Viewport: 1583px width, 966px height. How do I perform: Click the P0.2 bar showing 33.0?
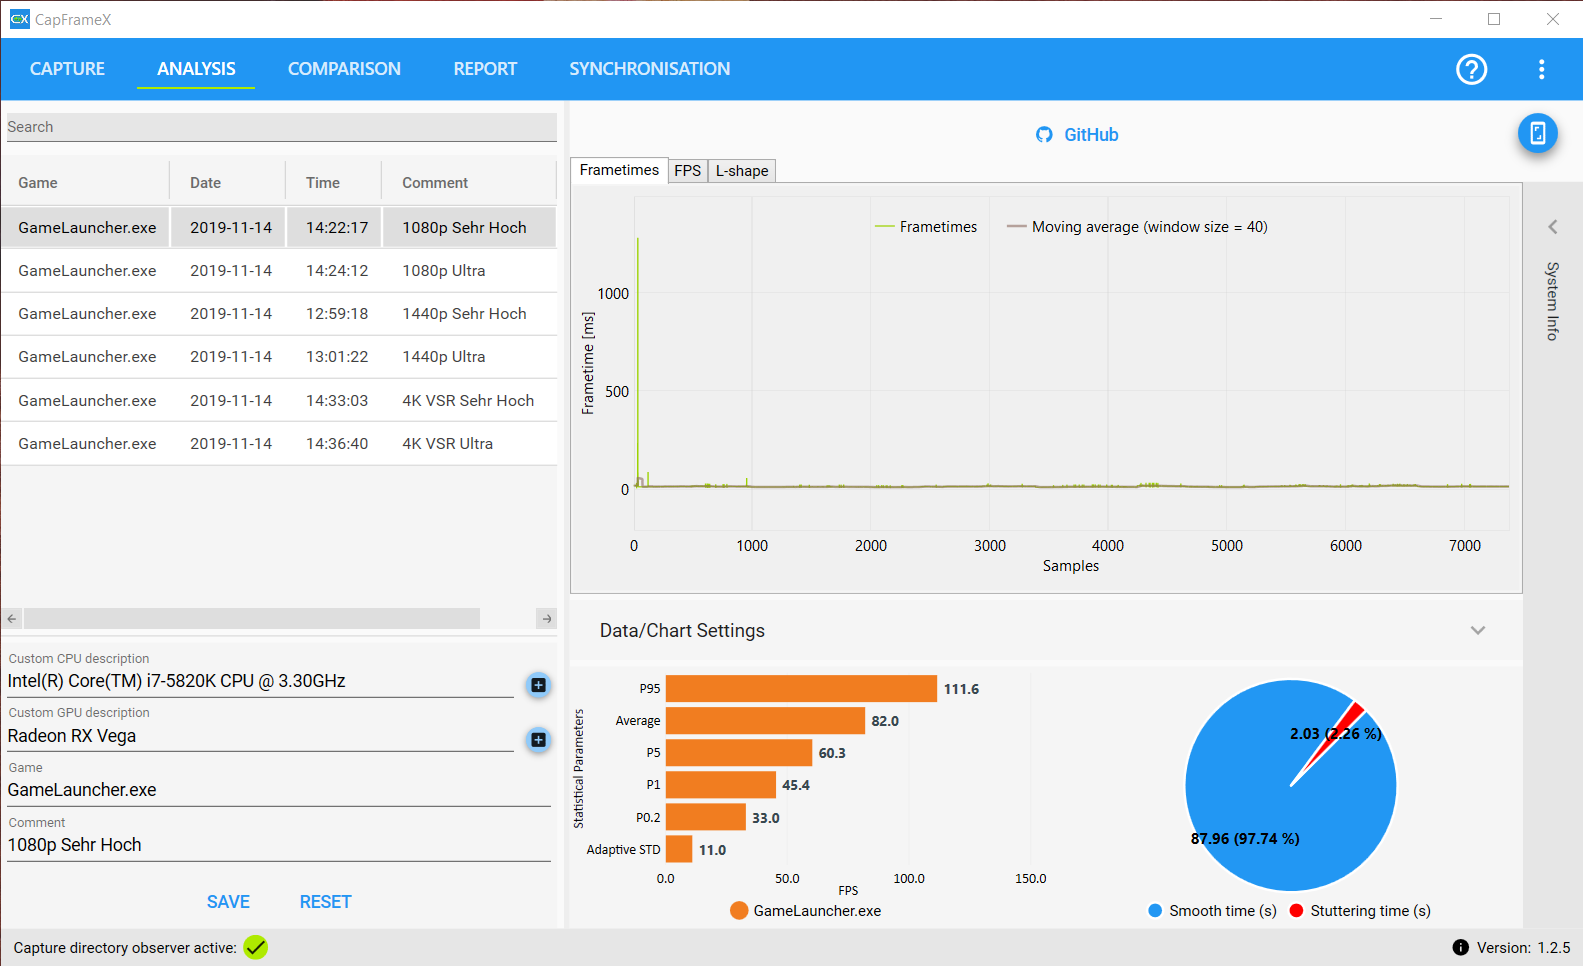tap(706, 818)
